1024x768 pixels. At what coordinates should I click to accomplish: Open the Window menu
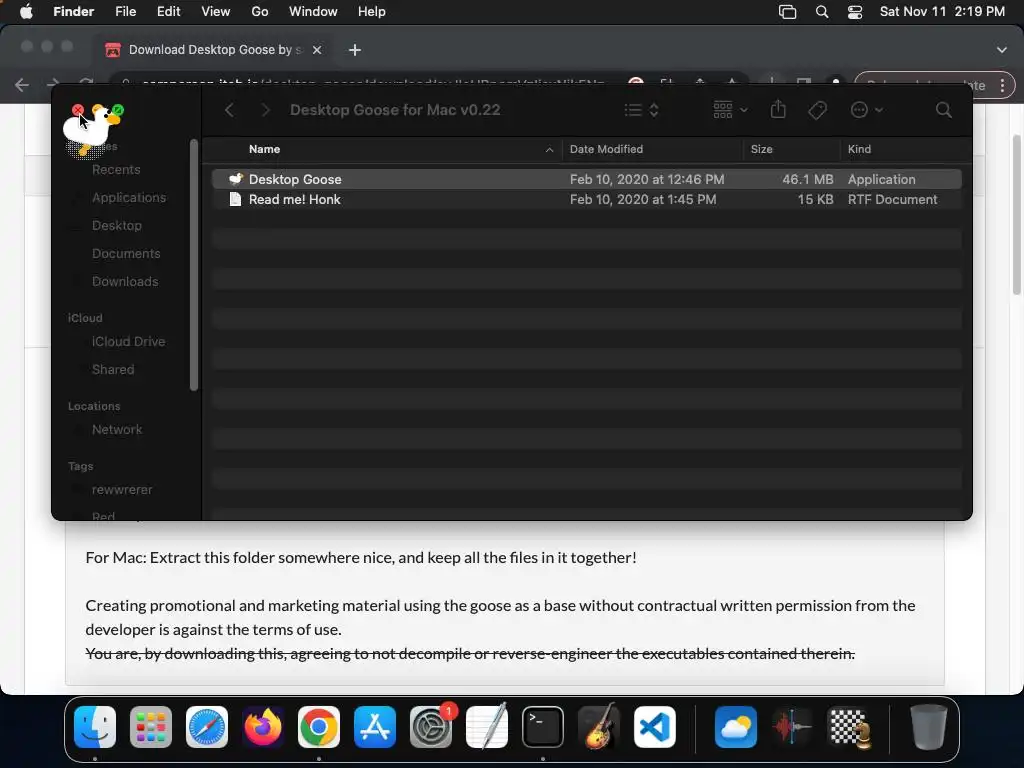tap(313, 12)
